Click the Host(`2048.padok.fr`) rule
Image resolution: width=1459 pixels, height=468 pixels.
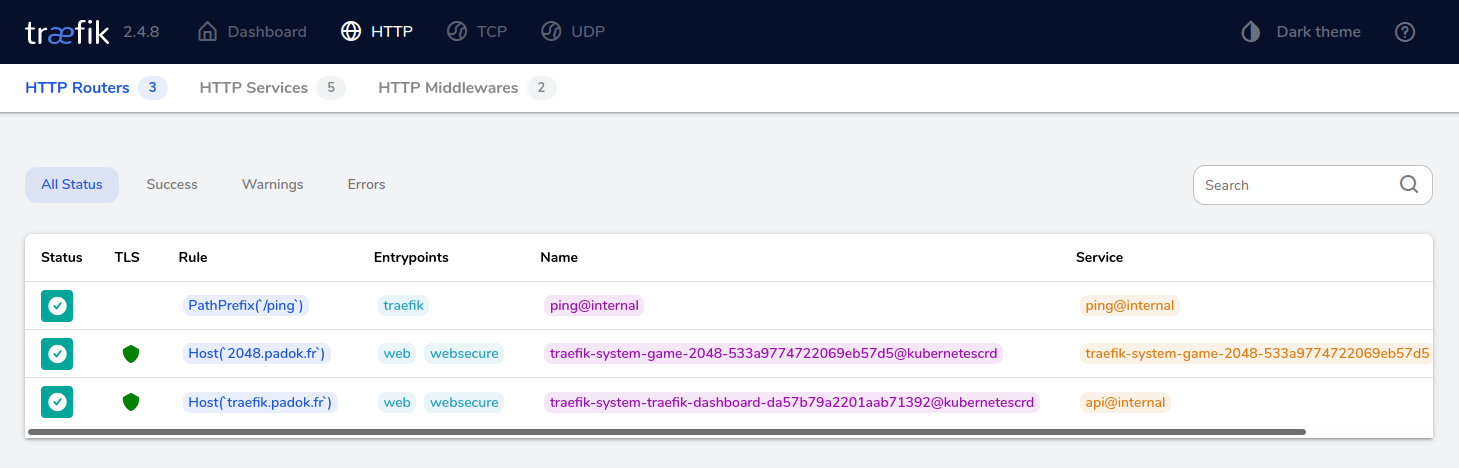coord(257,354)
